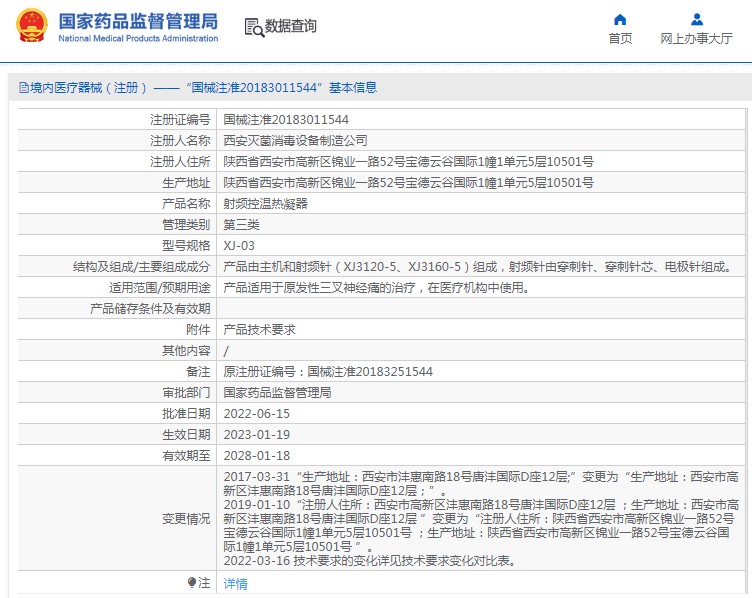
Task: Select expiry date 2028-01-18
Action: [x=257, y=456]
